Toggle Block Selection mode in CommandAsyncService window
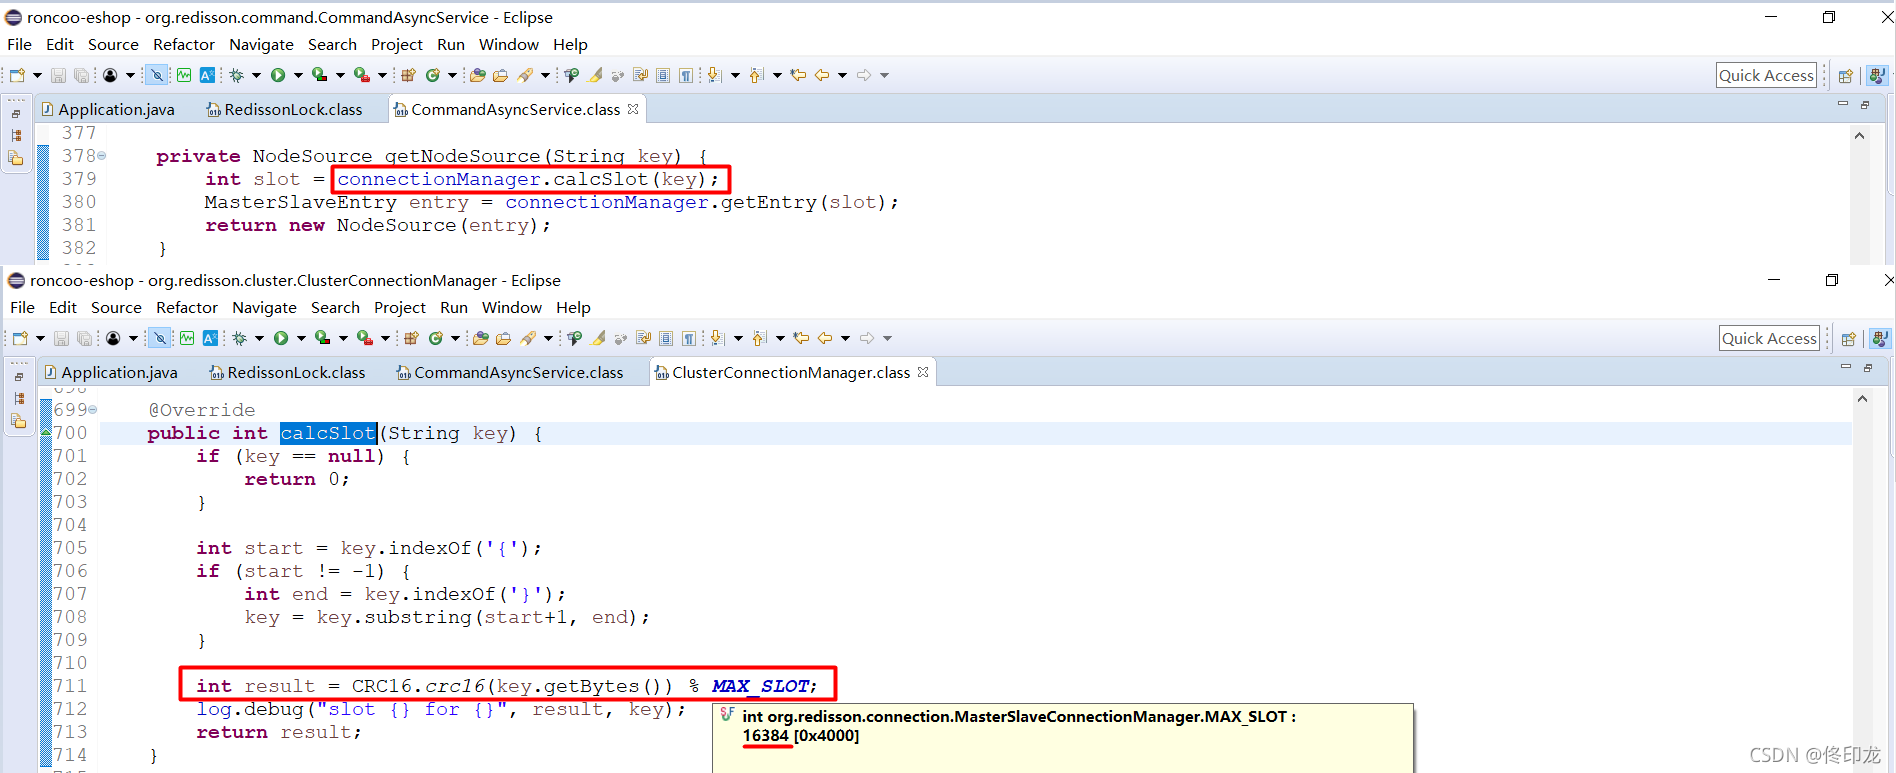Screen dimensions: 1896x773 point(663,75)
